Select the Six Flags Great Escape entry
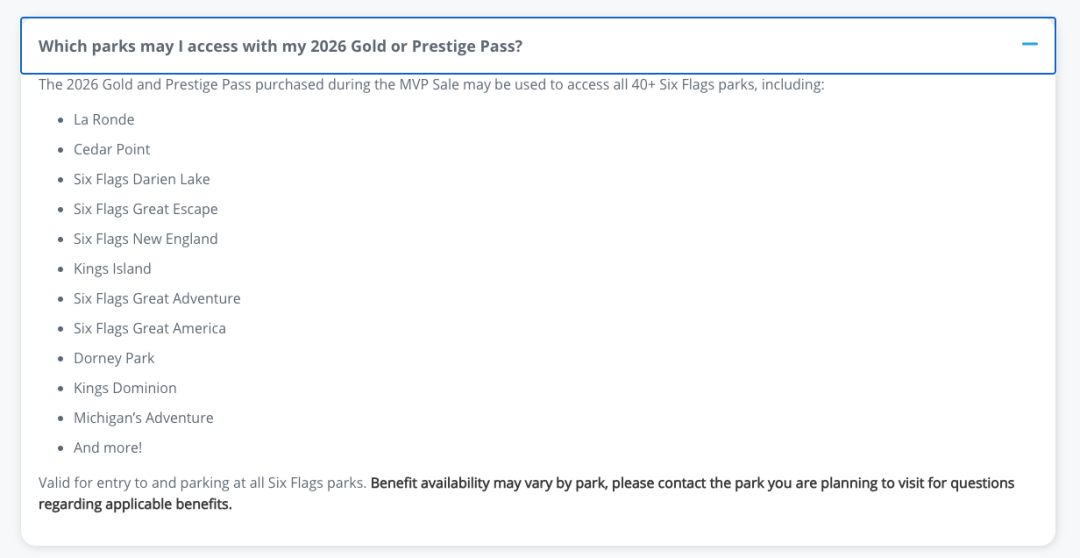Screen dimensions: 1080x558 (x=145, y=209)
